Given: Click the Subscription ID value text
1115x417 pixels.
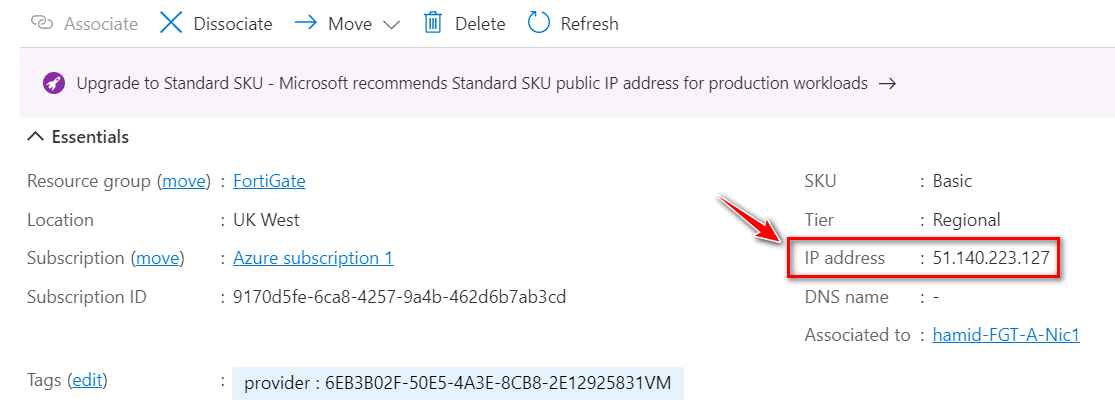Looking at the screenshot, I should pyautogui.click(x=400, y=297).
